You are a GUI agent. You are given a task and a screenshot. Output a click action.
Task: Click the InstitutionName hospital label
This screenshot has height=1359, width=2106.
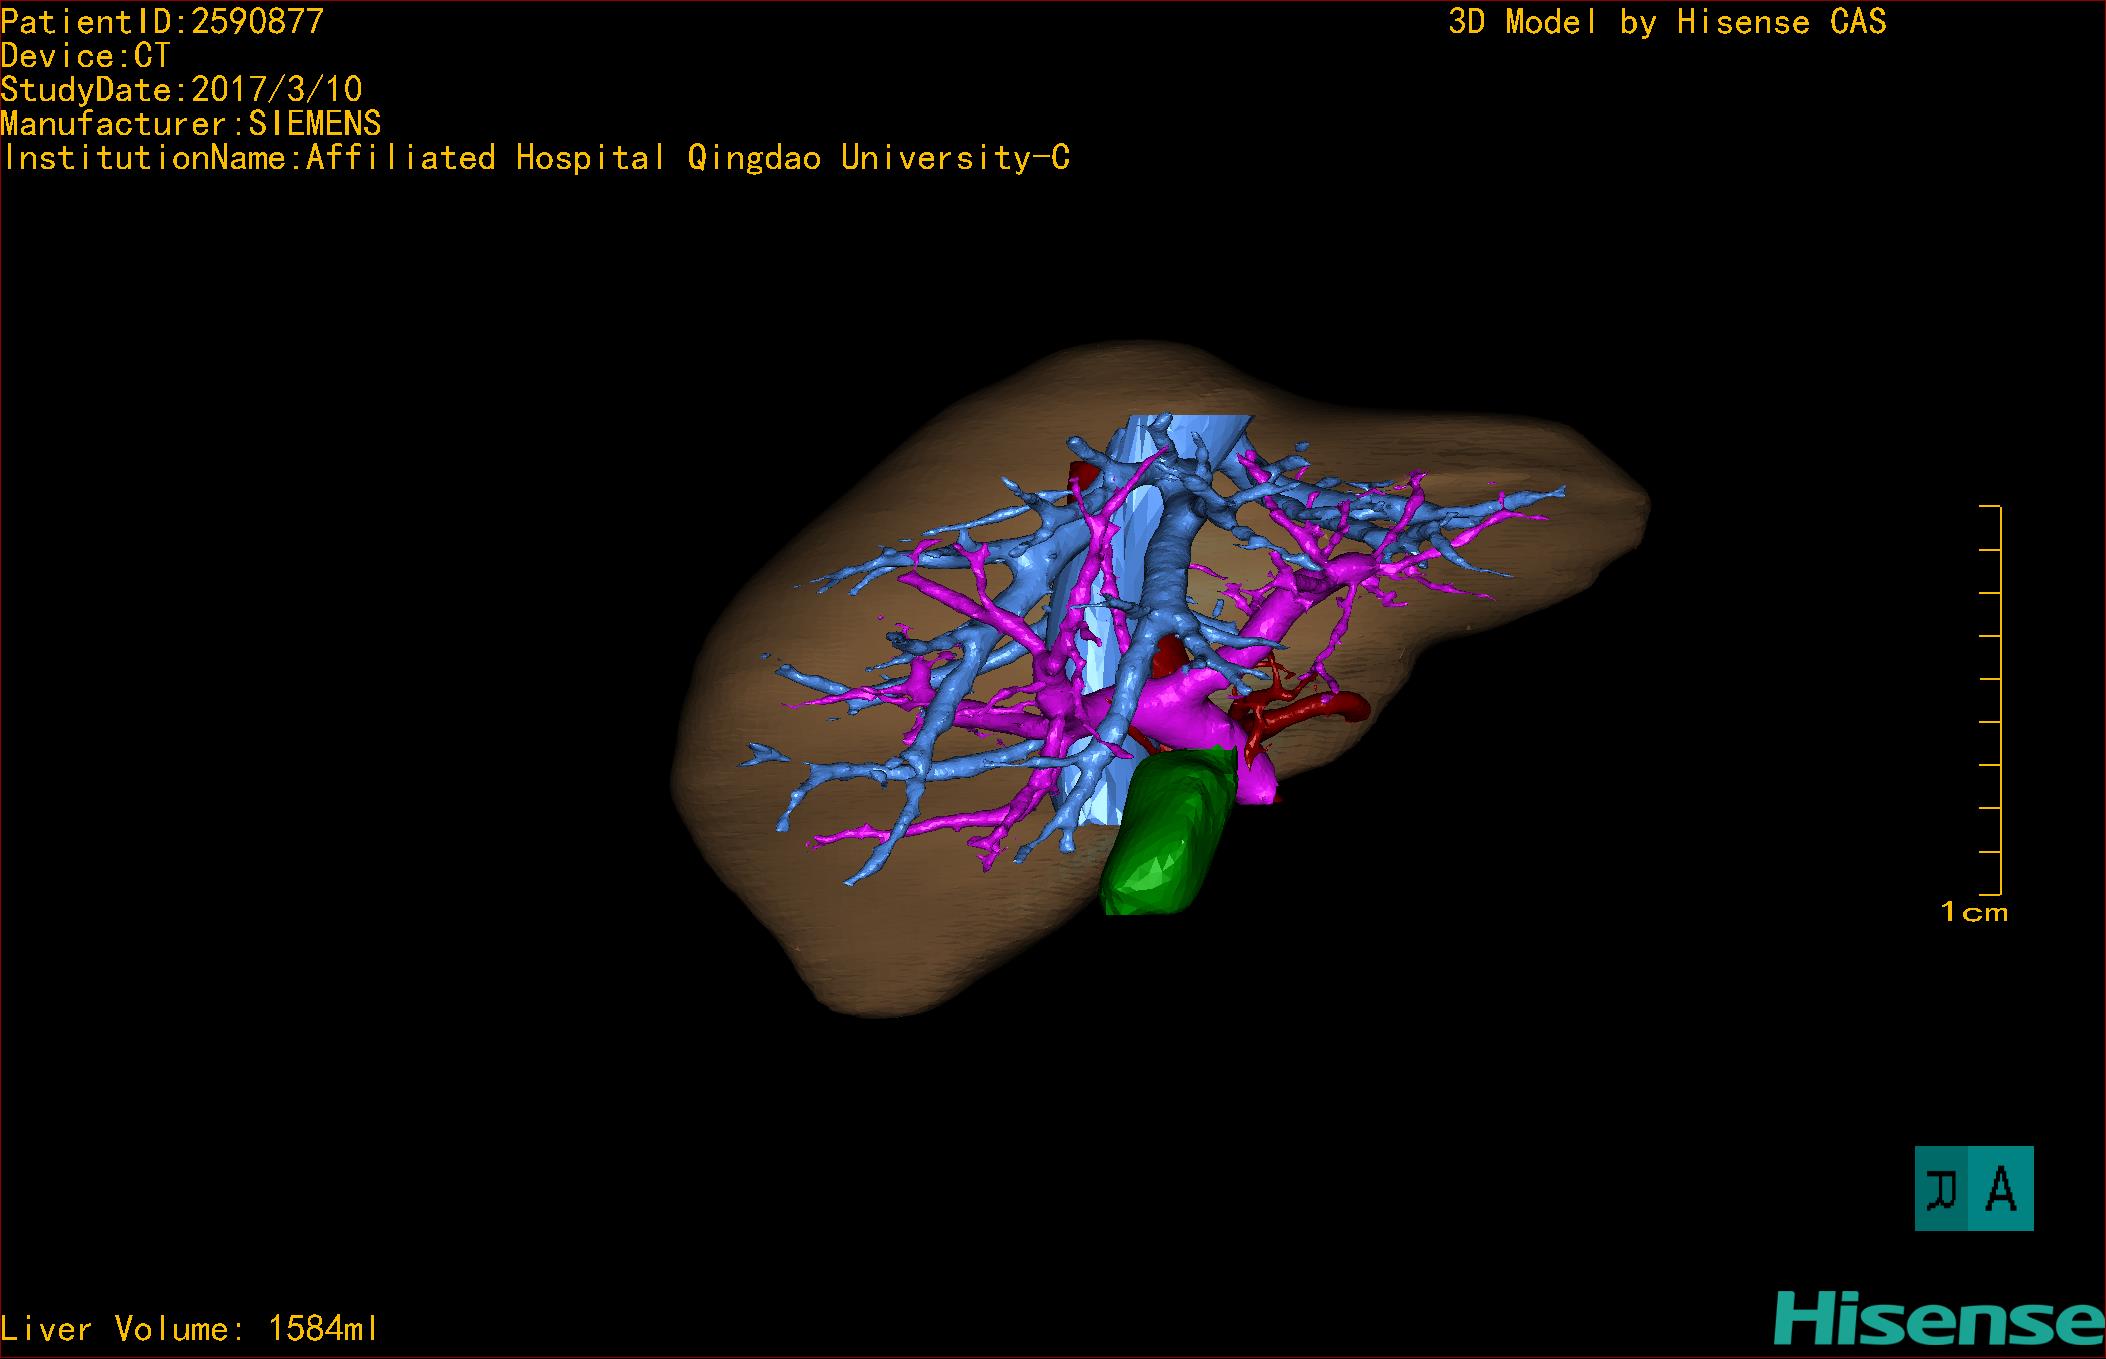tap(535, 158)
